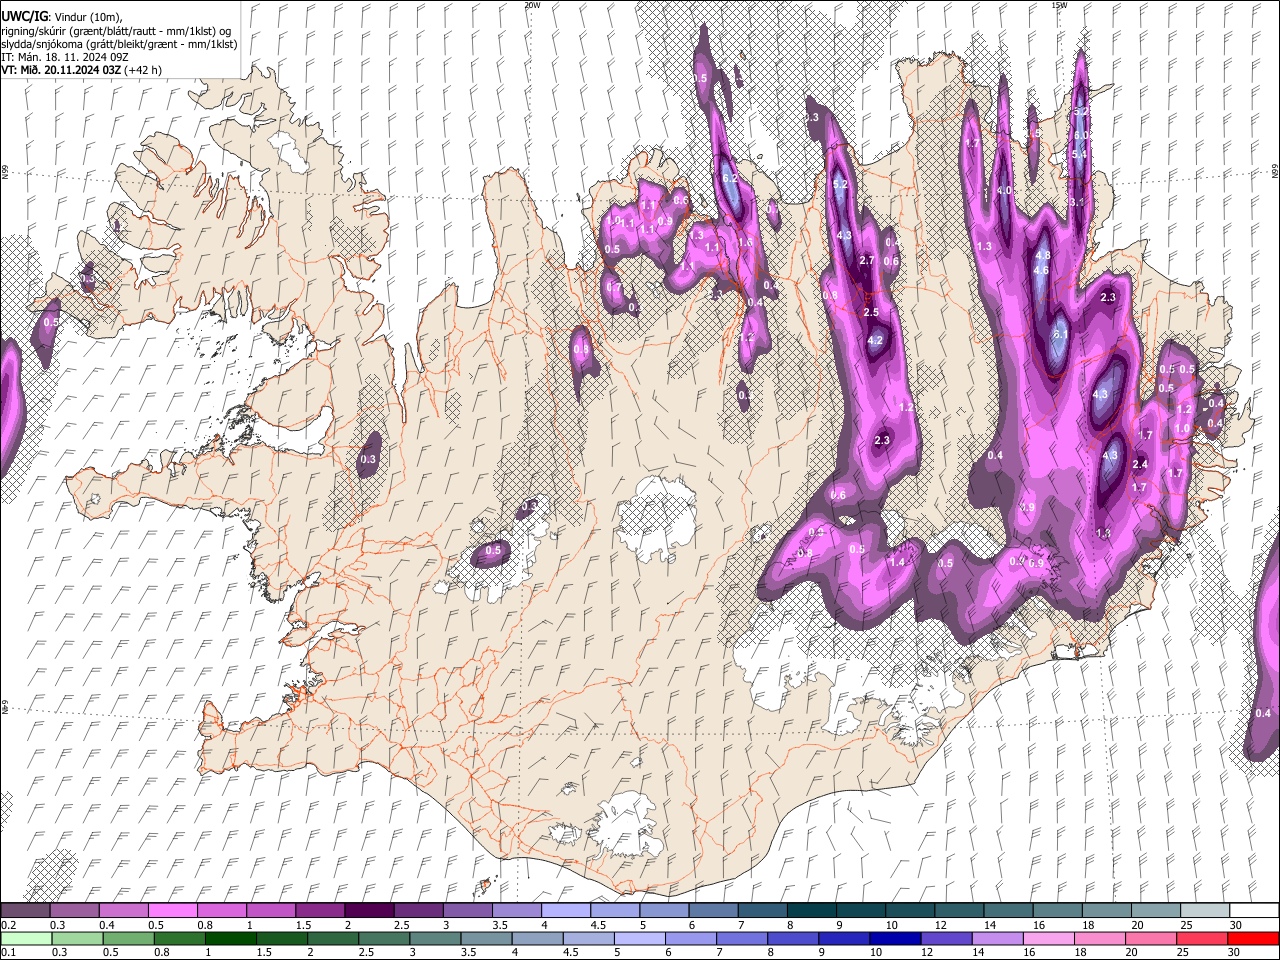This screenshot has height=960, width=1280.
Task: Click the '15W' longitude label at top
Action: tap(1058, 5)
